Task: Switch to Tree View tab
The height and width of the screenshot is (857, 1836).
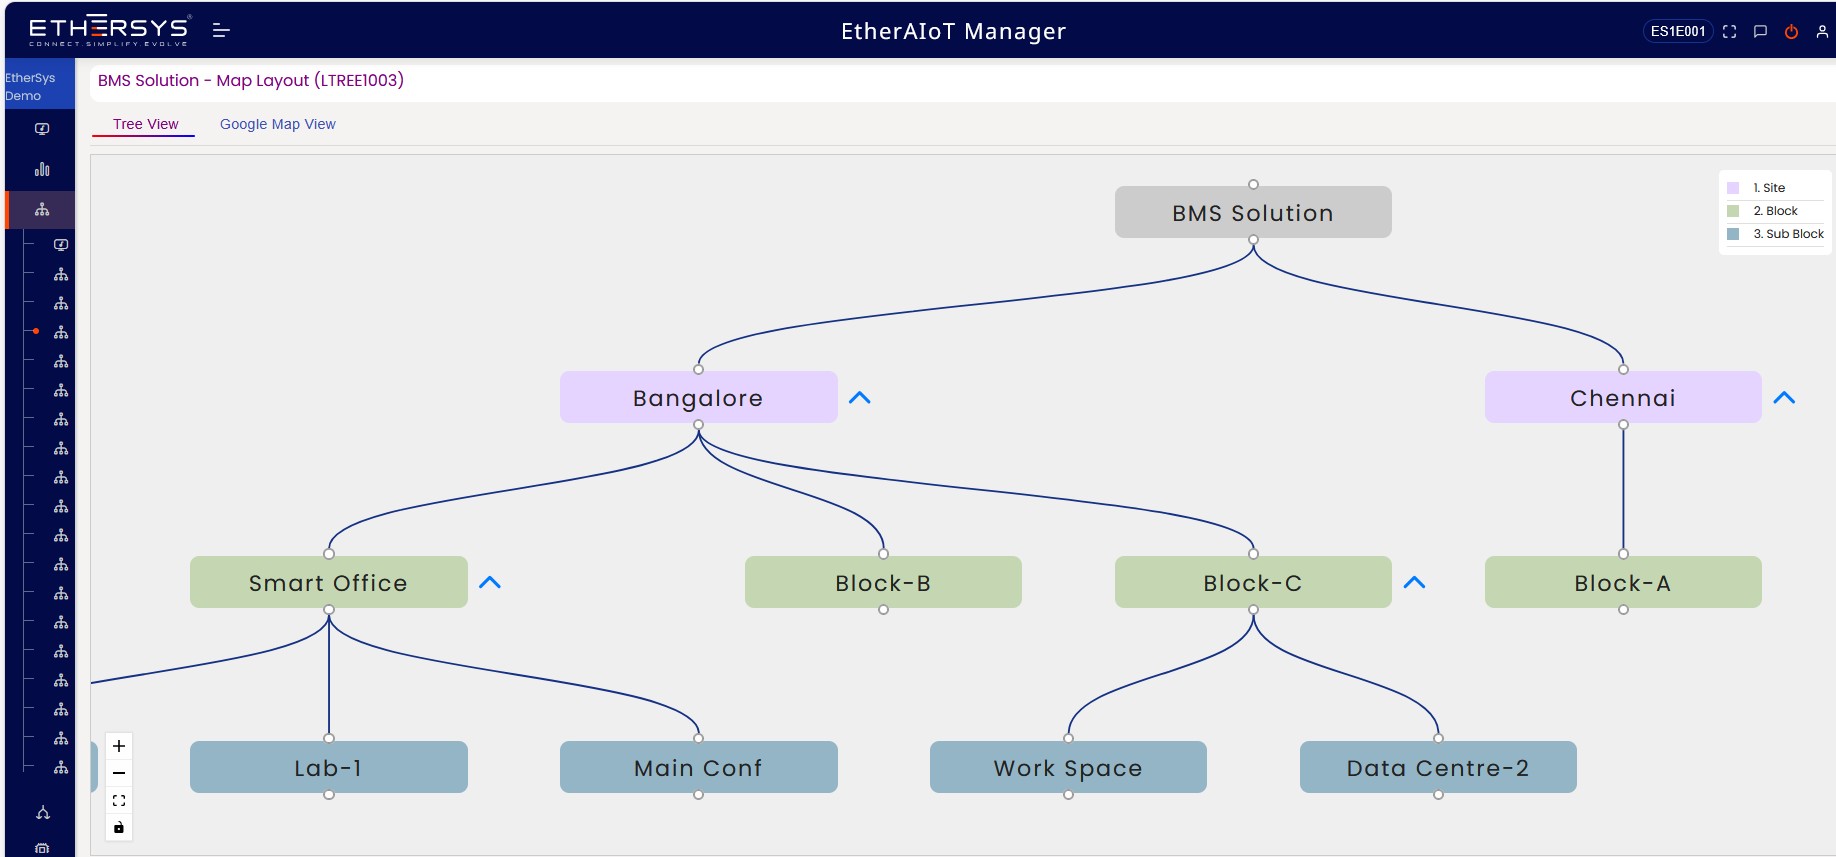Action: tap(145, 124)
